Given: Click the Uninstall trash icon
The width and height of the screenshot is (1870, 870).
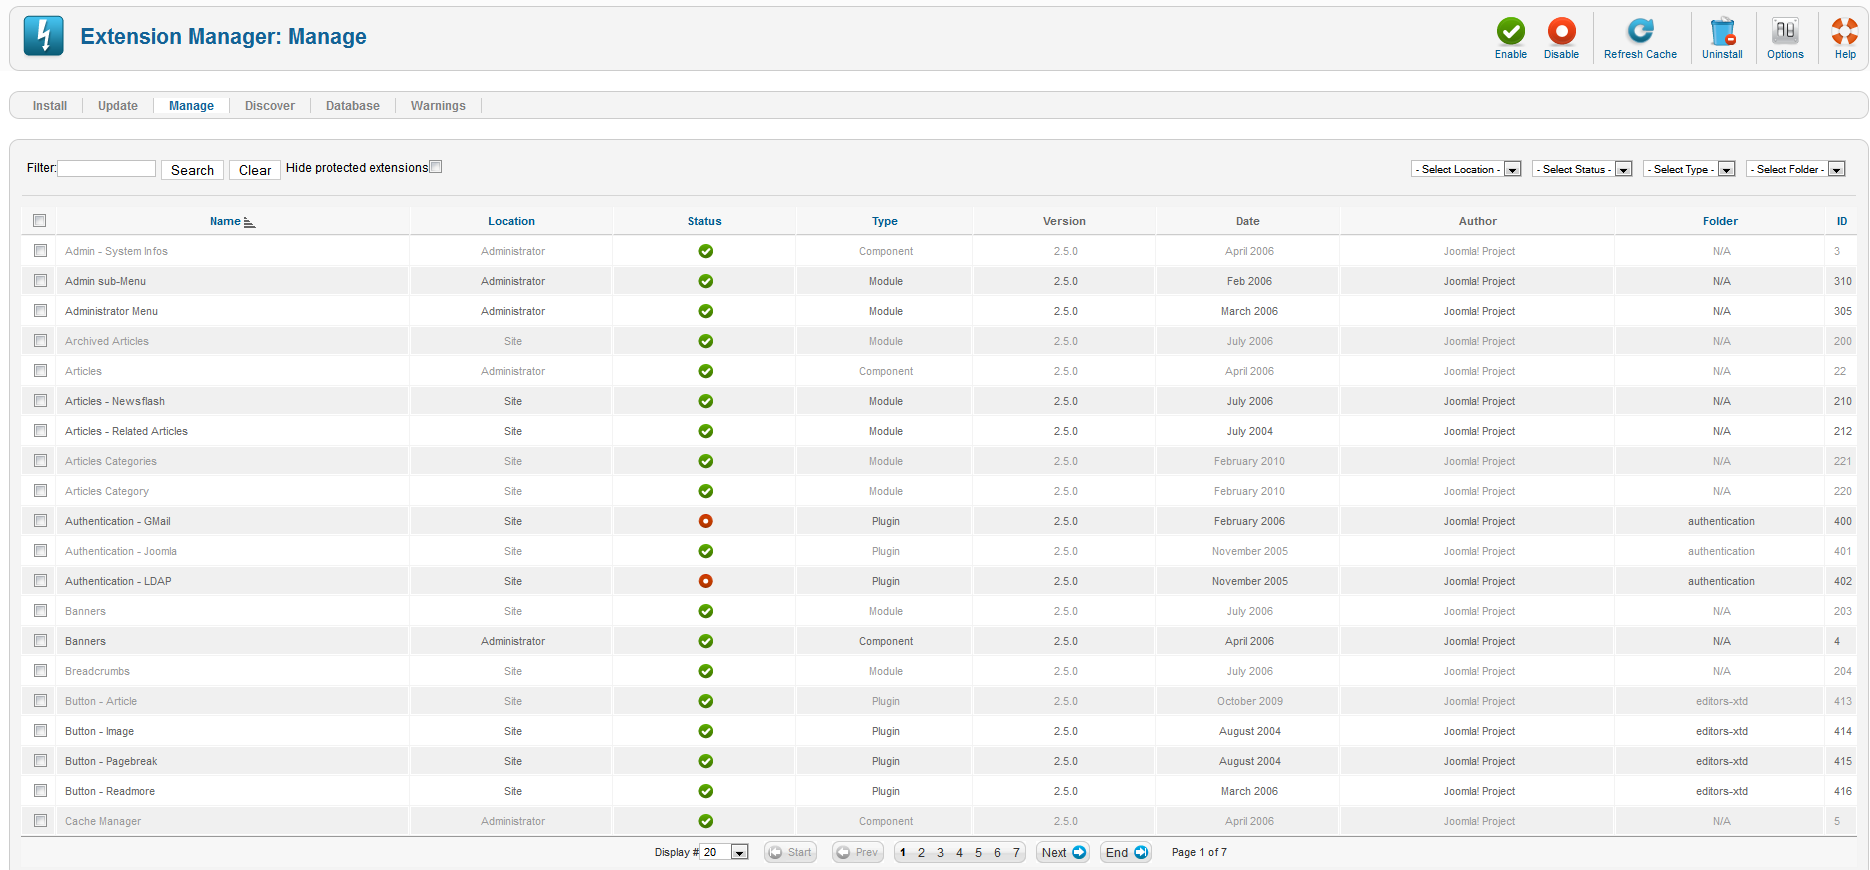Looking at the screenshot, I should click(x=1722, y=32).
